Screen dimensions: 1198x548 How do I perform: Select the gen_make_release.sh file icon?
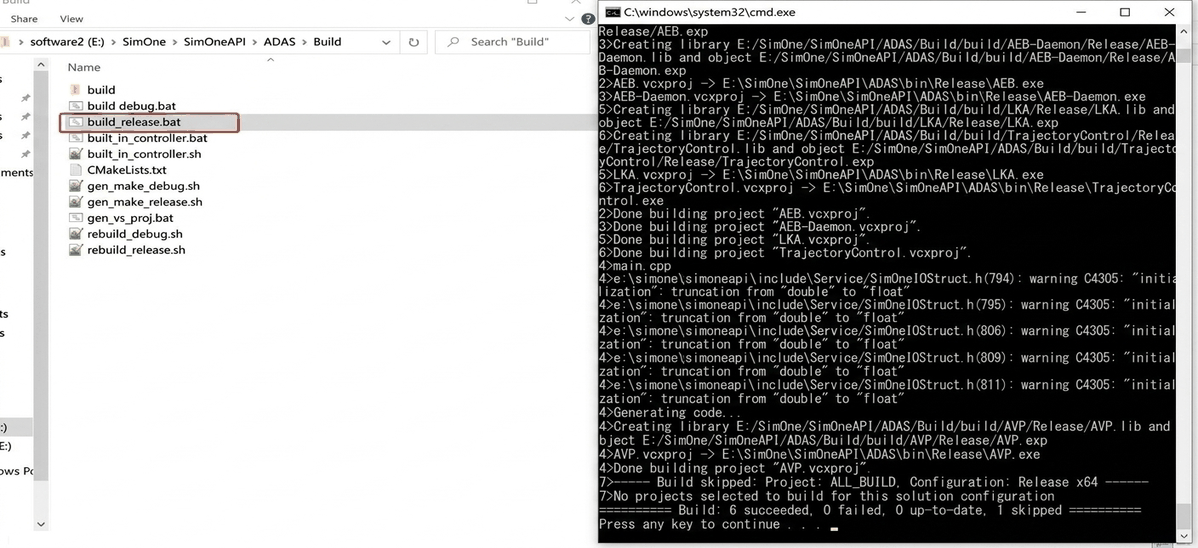coord(75,202)
